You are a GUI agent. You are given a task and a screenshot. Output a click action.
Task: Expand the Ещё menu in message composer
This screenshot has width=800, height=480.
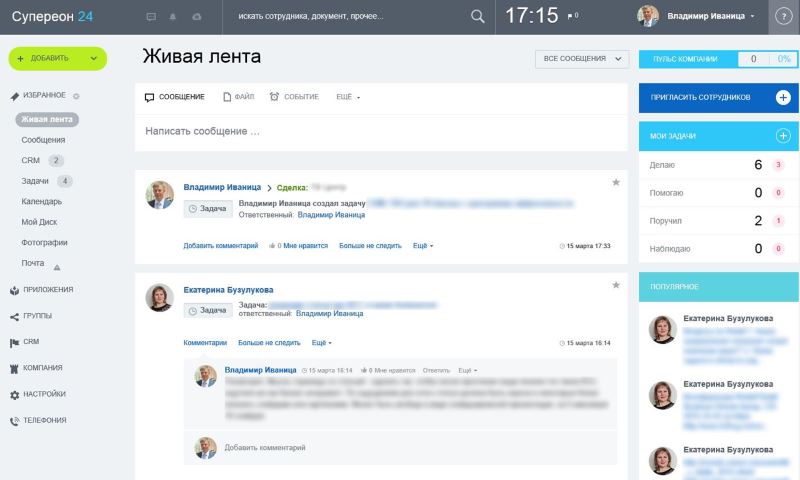click(x=348, y=97)
